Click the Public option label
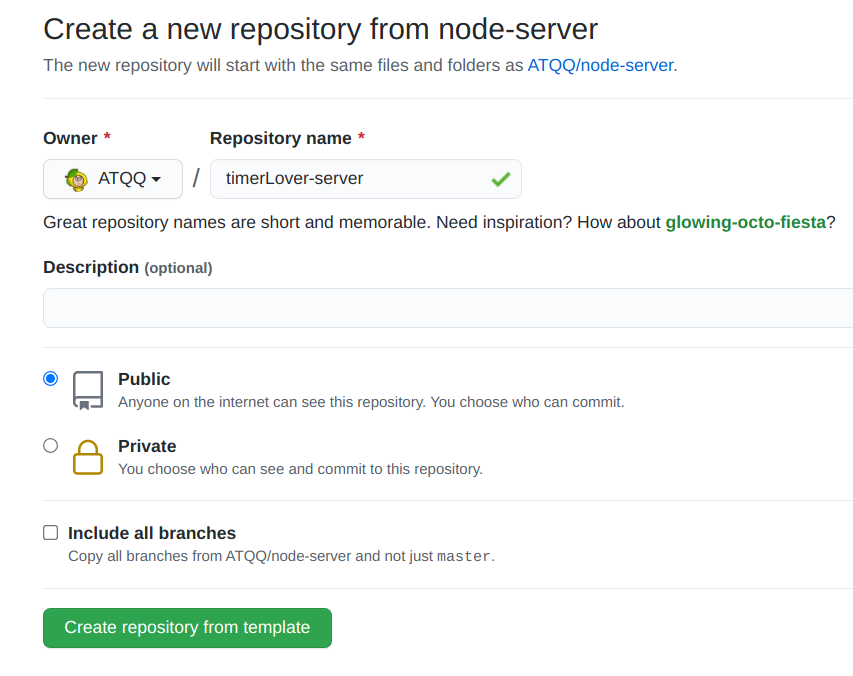Viewport: 853px width, 676px height. point(144,379)
